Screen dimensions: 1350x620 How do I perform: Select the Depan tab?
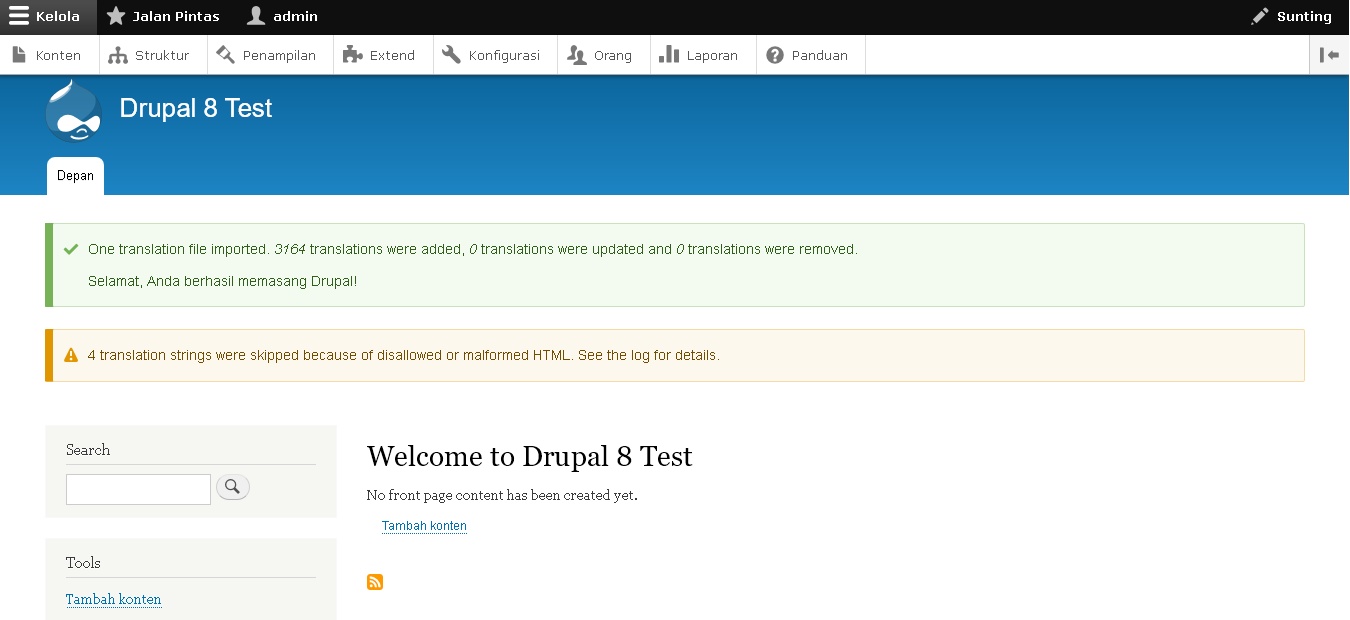[75, 176]
